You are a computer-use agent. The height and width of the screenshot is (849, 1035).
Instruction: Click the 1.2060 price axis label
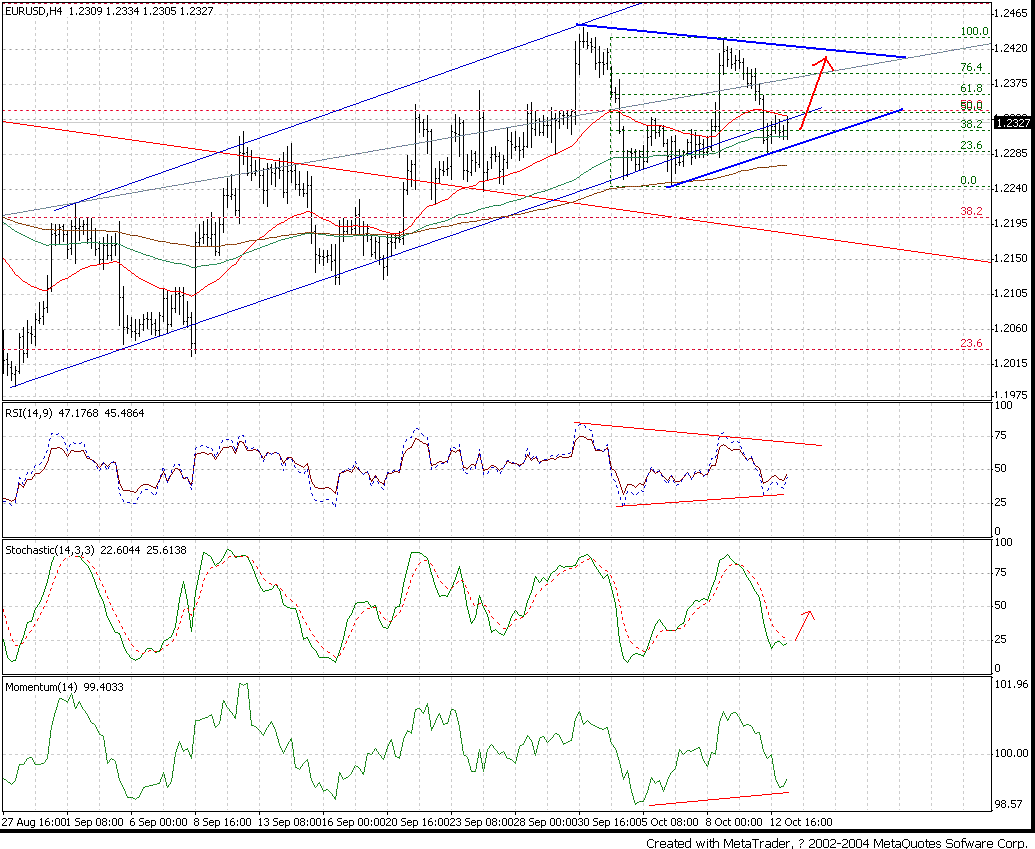click(1013, 328)
